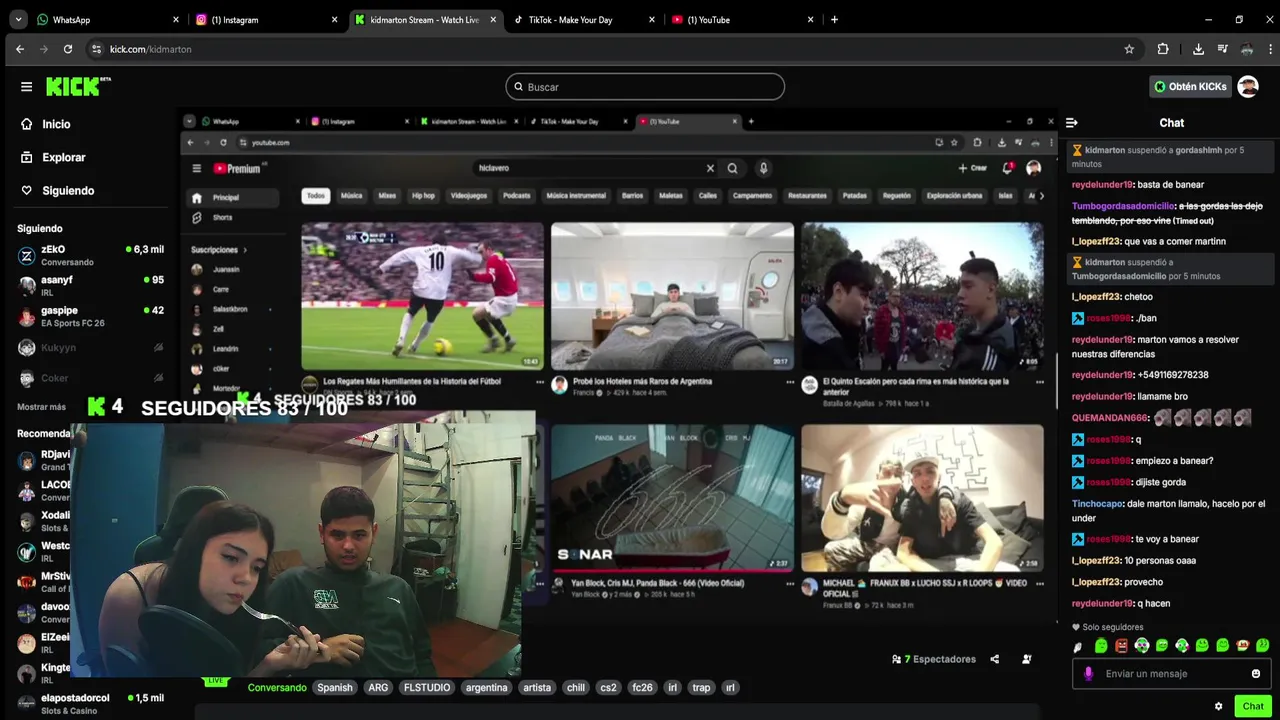Click the LIVE badge under the stream
Image resolution: width=1280 pixels, height=720 pixels.
point(216,681)
